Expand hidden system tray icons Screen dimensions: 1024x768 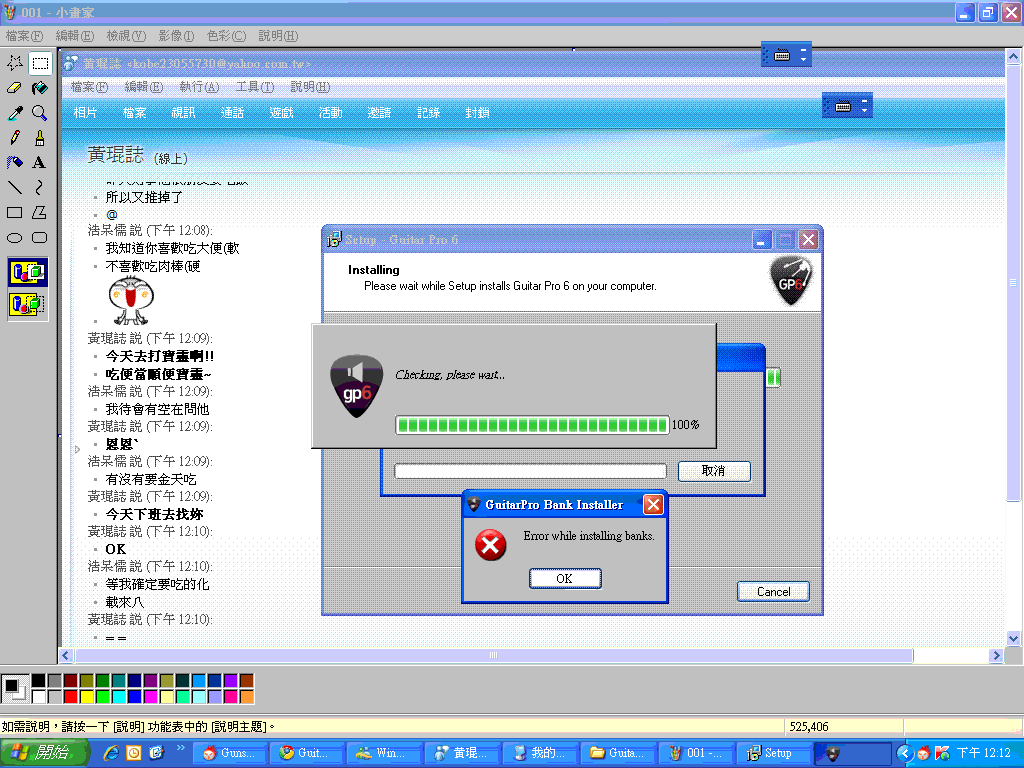tap(904, 753)
